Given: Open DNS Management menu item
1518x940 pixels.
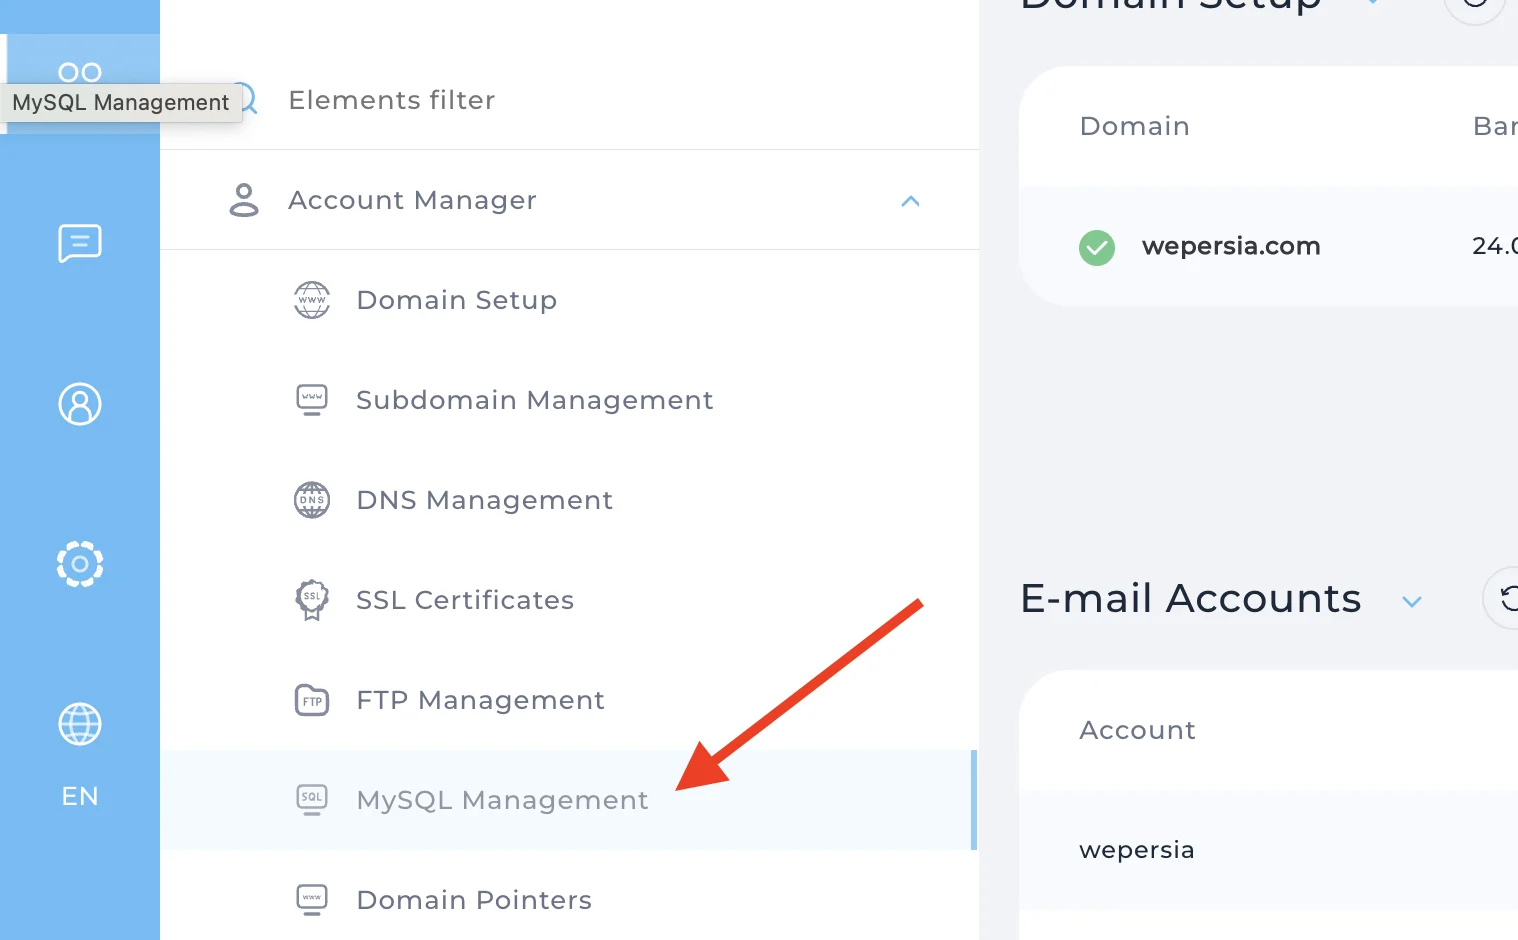Looking at the screenshot, I should (568, 500).
